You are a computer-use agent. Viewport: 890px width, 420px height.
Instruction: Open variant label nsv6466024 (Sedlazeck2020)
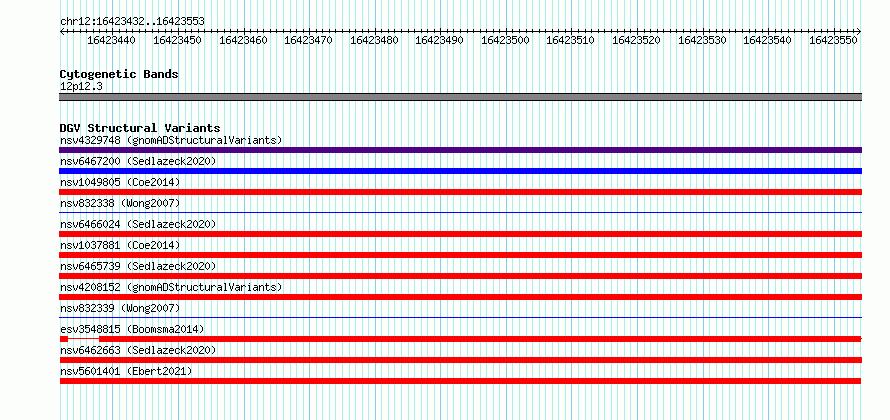pos(138,224)
